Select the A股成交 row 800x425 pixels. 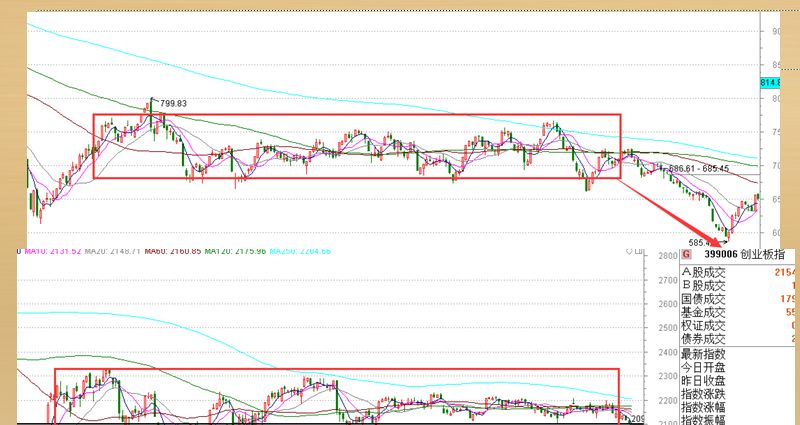738,272
